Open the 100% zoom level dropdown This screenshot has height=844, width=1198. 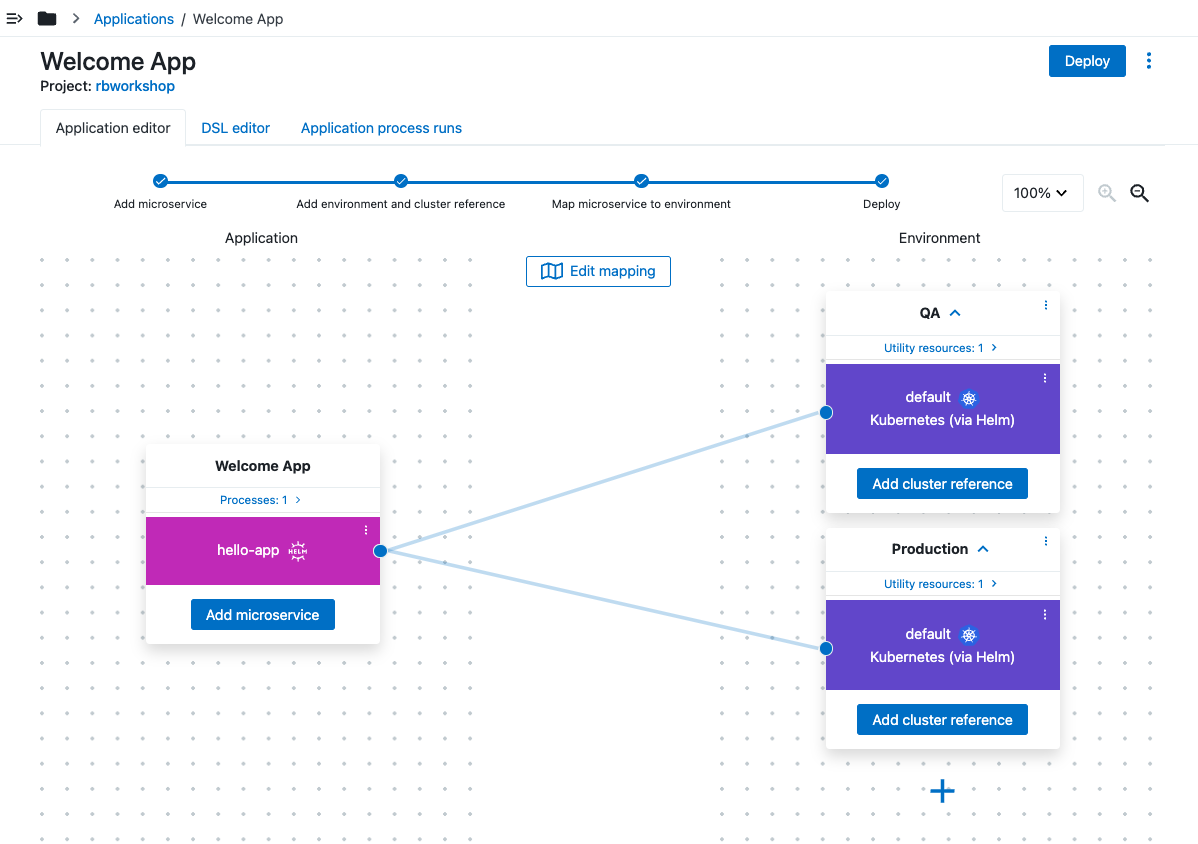pos(1042,193)
